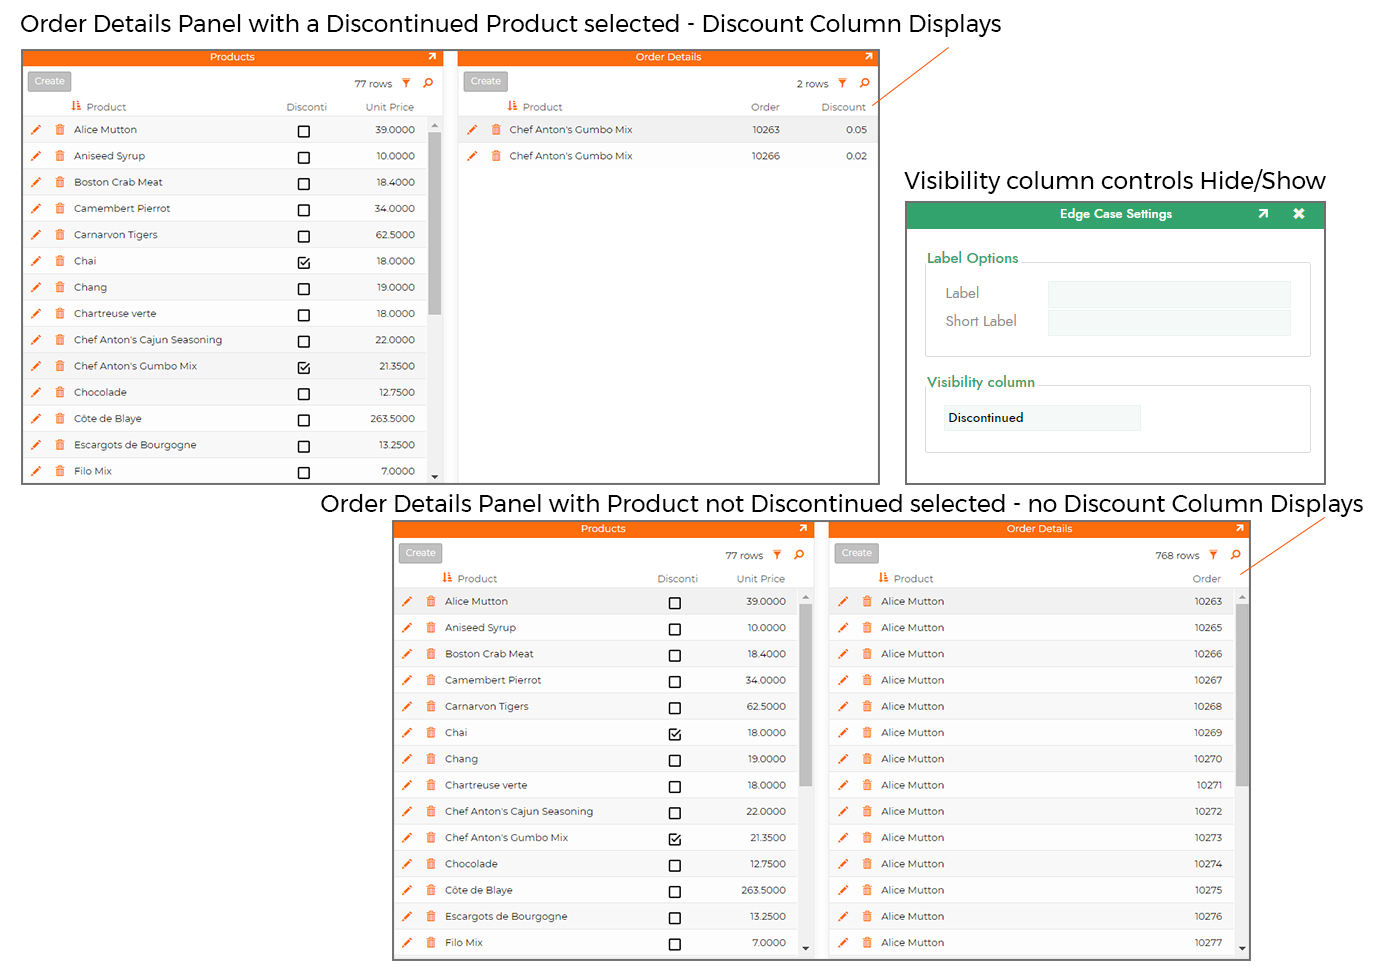The height and width of the screenshot is (972, 1388).
Task: Delete the Alice Mutton order 10270 row
Action: 867,759
